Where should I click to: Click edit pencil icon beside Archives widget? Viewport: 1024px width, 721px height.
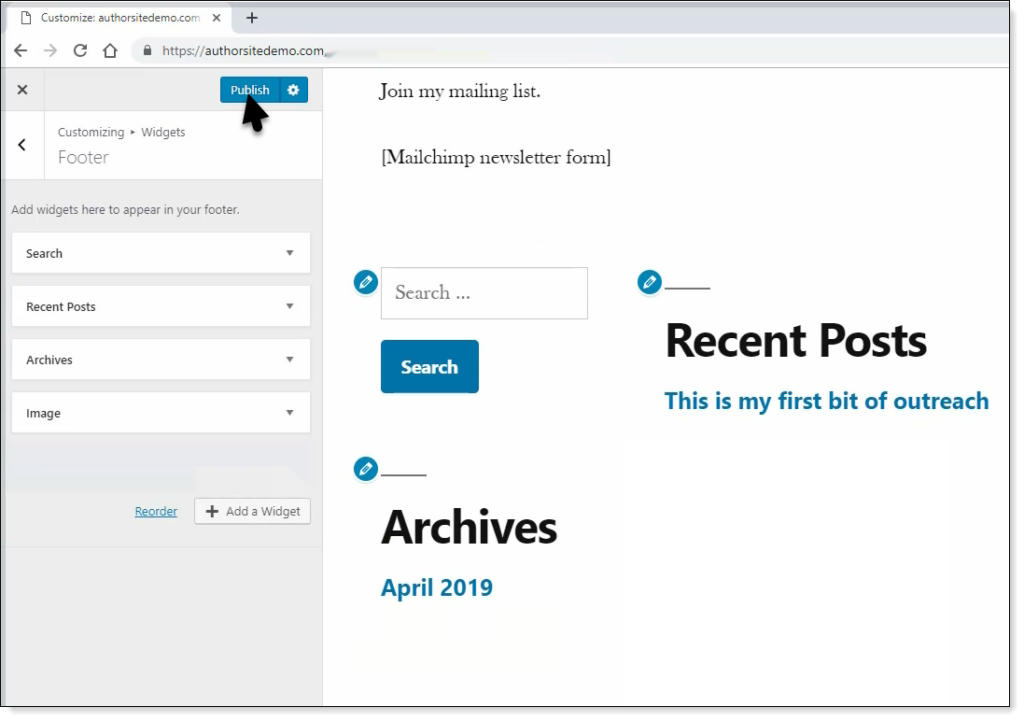(366, 468)
